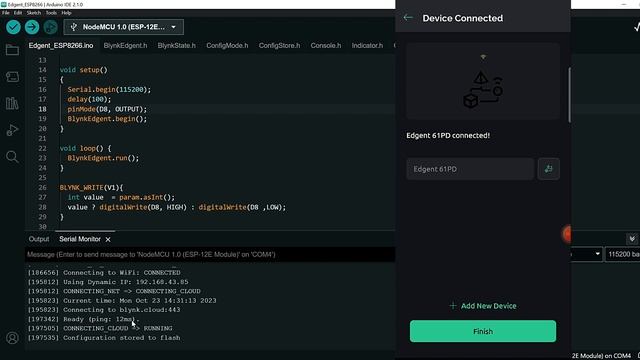Open the 115200 baud rate dropdown
This screenshot has width=640, height=360.
[x=622, y=254]
